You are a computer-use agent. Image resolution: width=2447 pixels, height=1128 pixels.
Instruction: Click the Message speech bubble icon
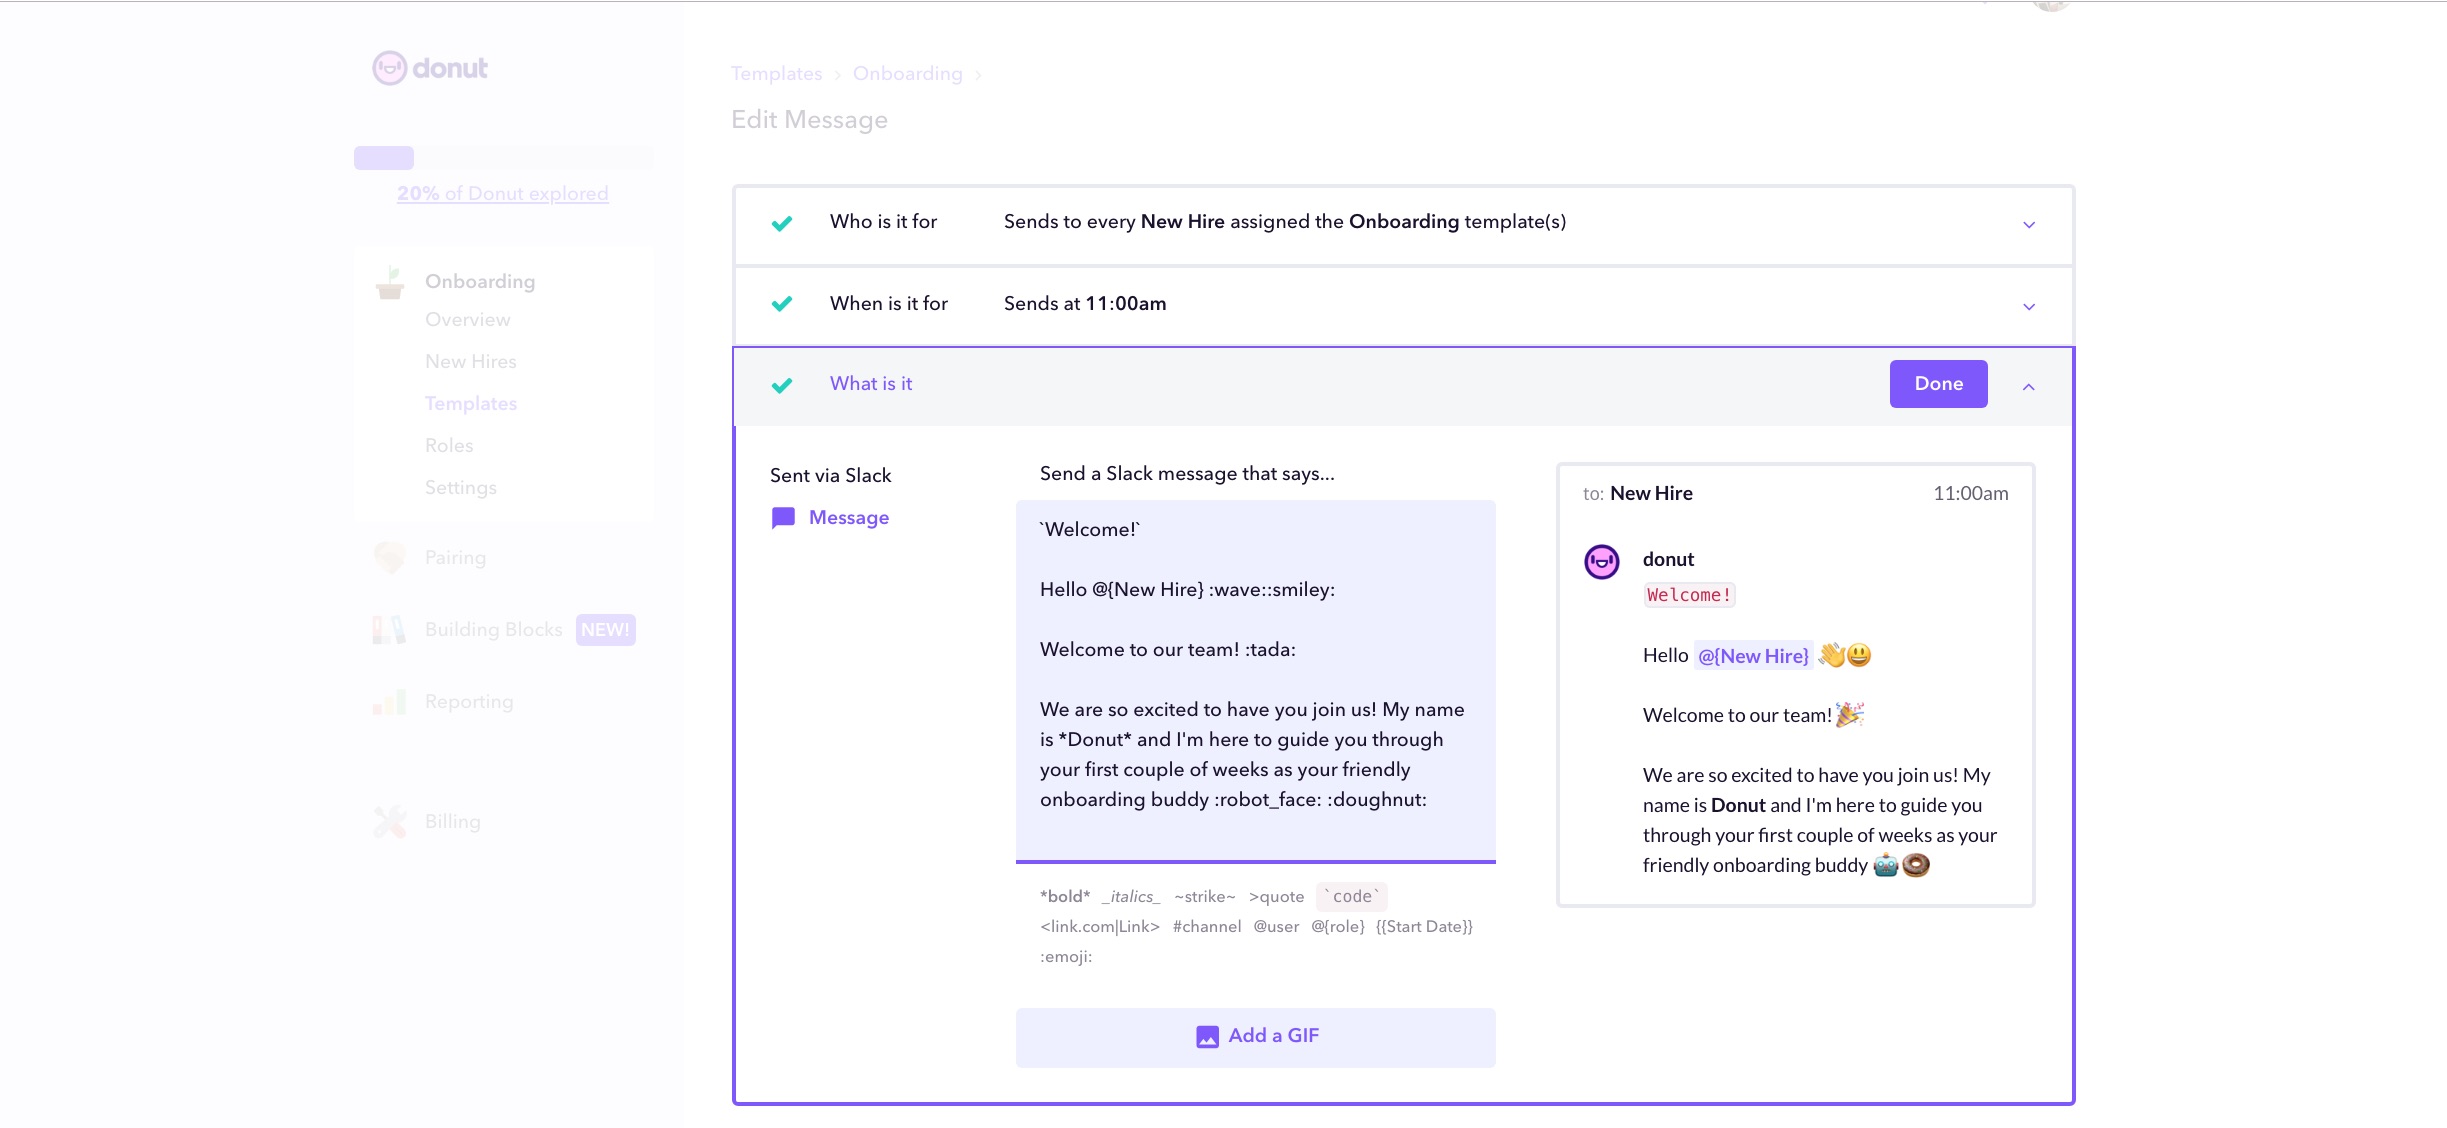tap(783, 518)
